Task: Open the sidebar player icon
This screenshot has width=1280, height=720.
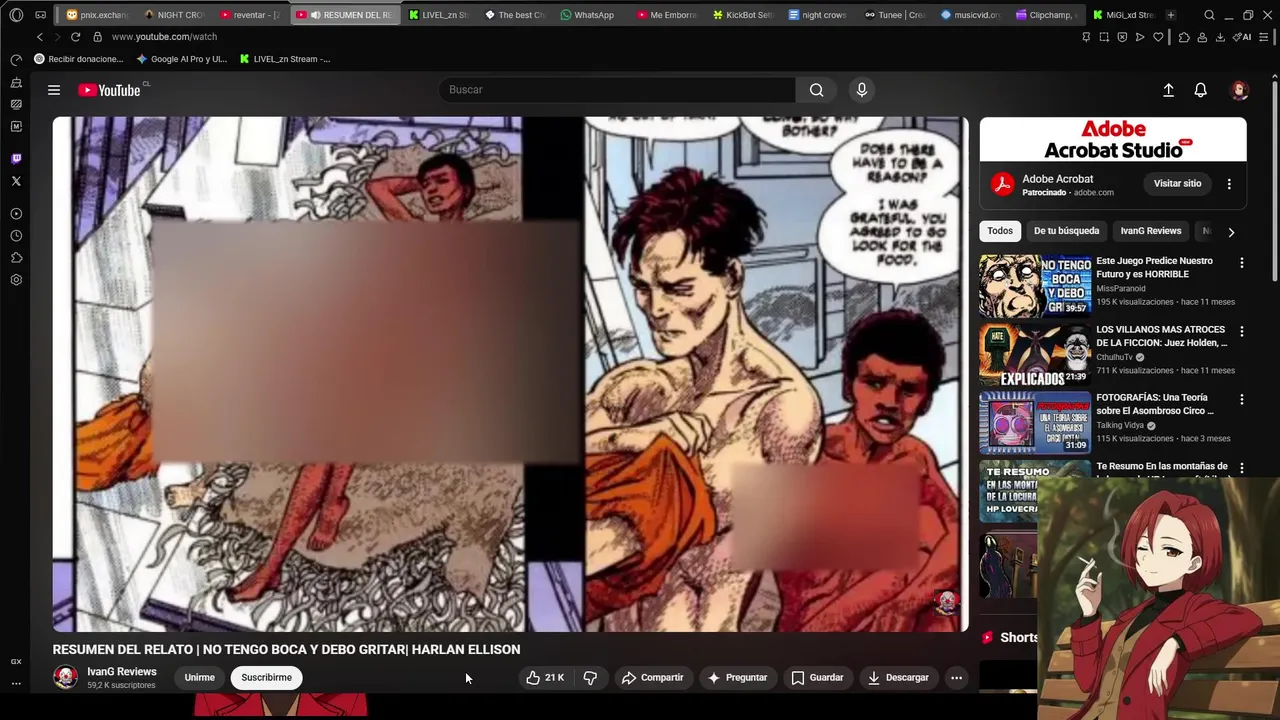Action: tap(16, 214)
